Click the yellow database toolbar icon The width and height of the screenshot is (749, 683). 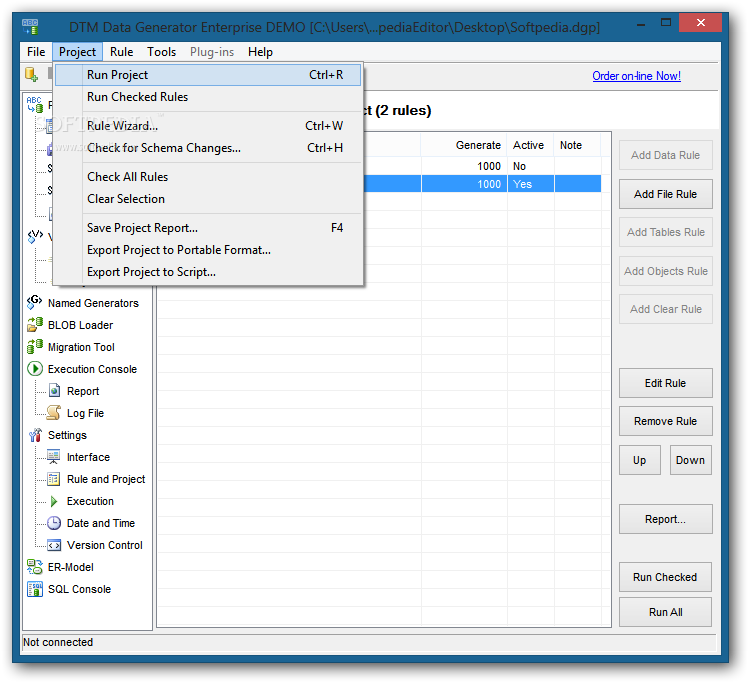(x=32, y=75)
